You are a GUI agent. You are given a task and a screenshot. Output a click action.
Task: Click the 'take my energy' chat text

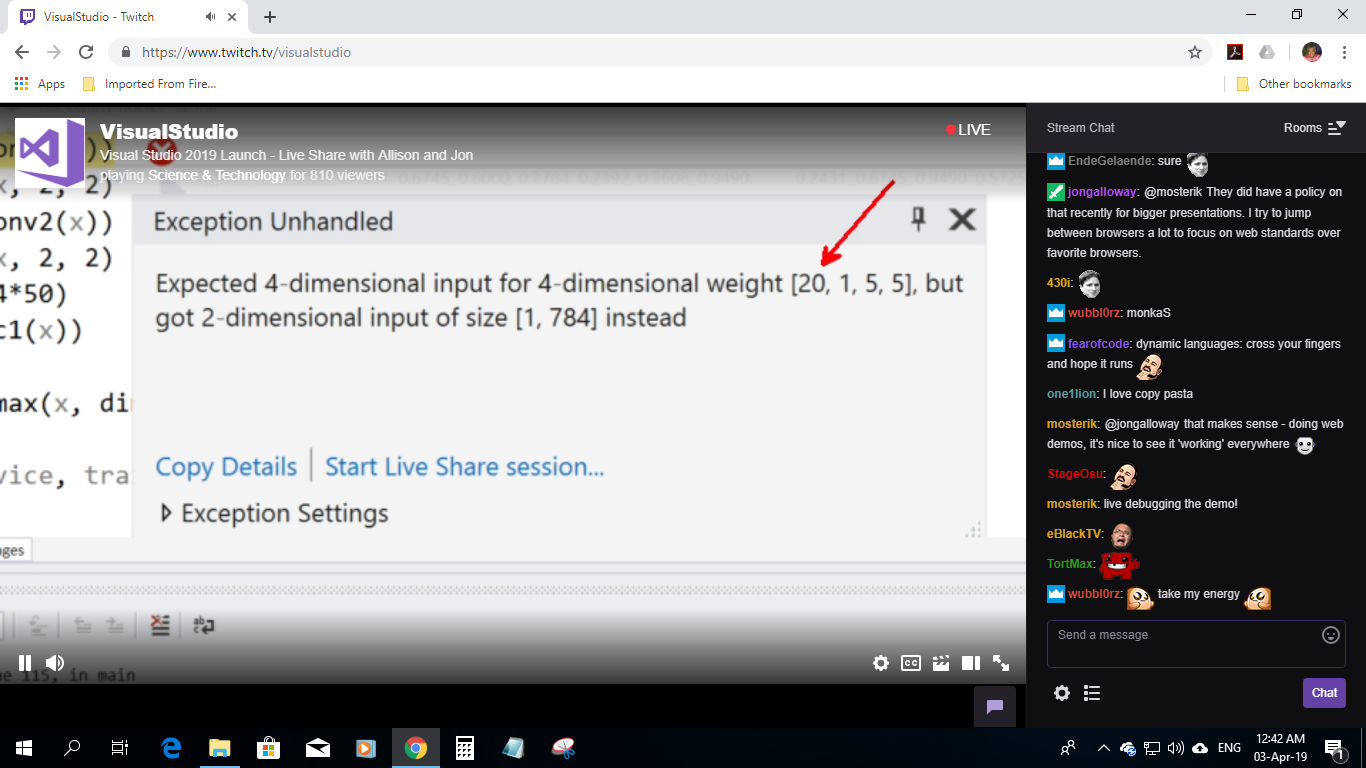tap(1198, 595)
